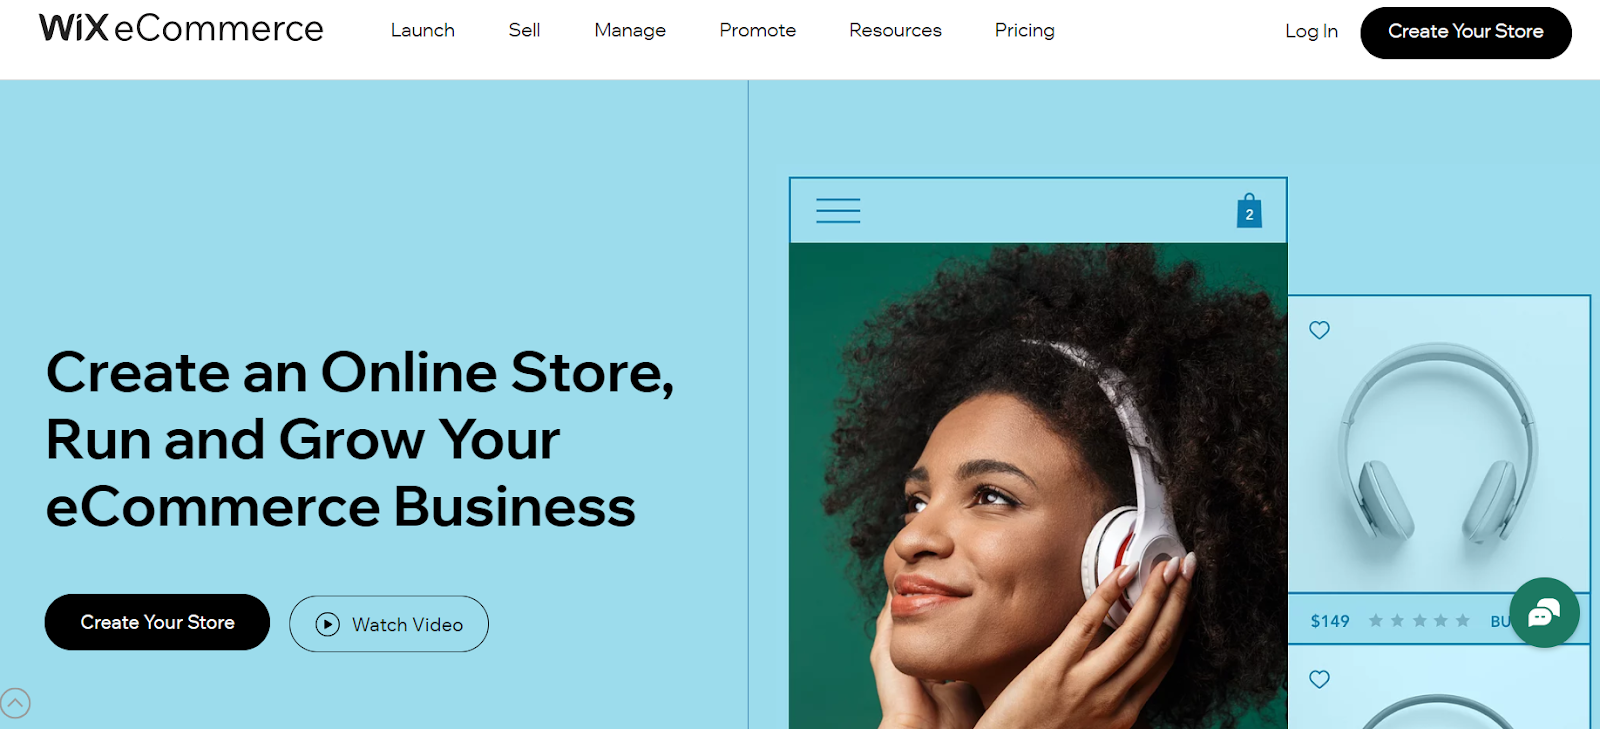
Task: Open the Promote menu
Action: pyautogui.click(x=757, y=31)
